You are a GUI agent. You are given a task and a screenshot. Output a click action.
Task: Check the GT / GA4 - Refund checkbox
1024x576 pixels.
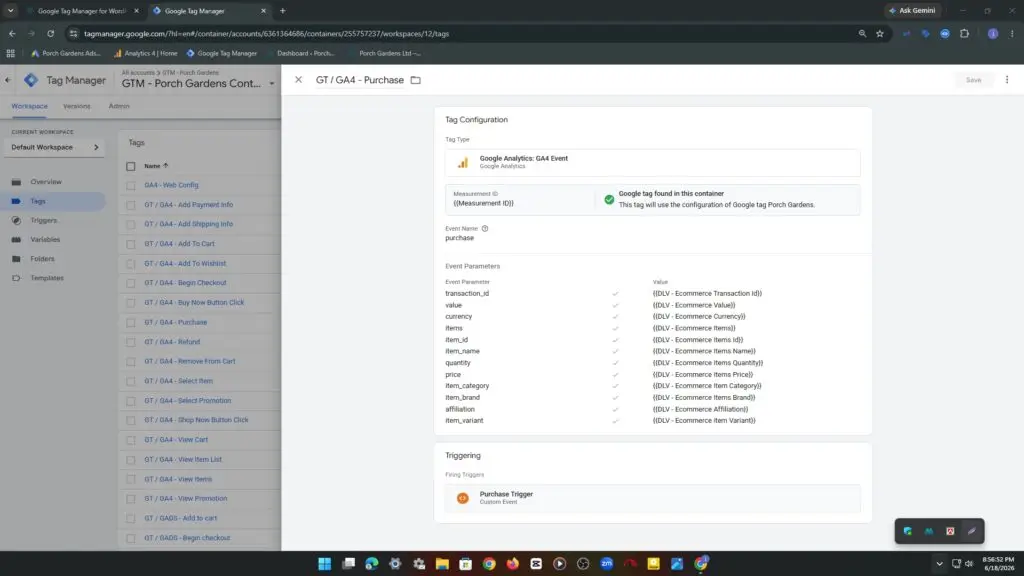pos(131,342)
